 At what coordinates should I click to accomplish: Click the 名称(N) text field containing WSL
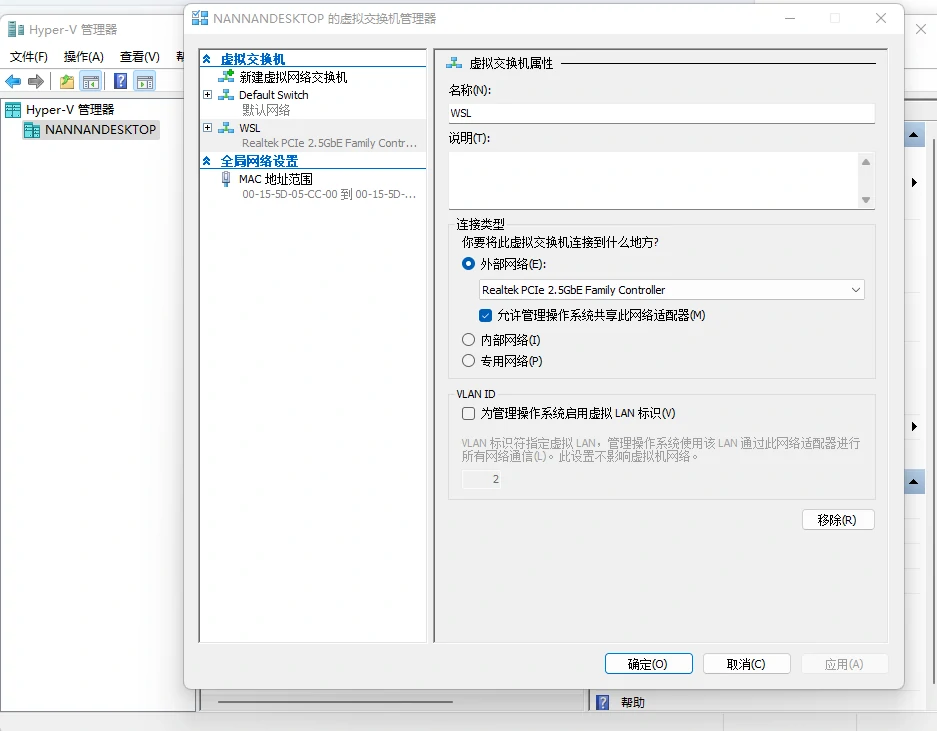[662, 113]
